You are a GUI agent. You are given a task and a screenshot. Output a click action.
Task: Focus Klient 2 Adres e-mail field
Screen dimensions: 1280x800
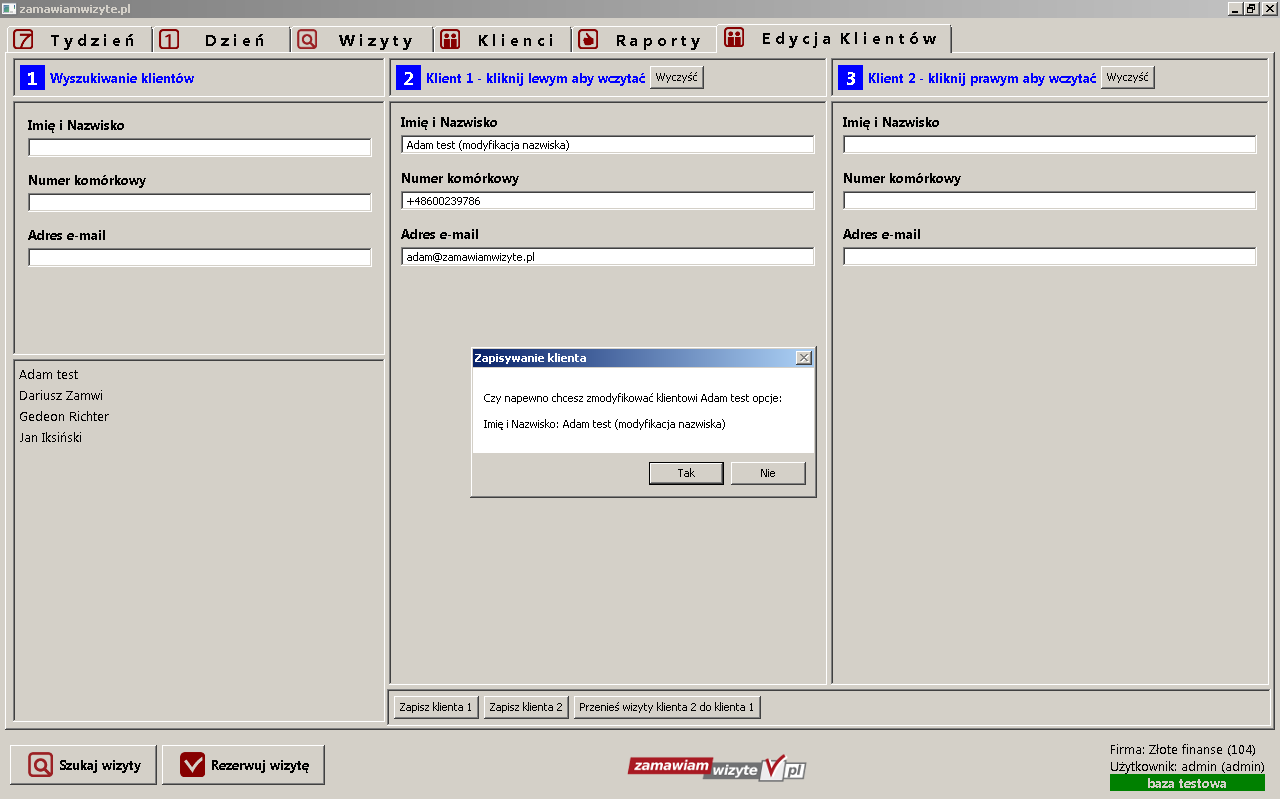tap(1050, 257)
